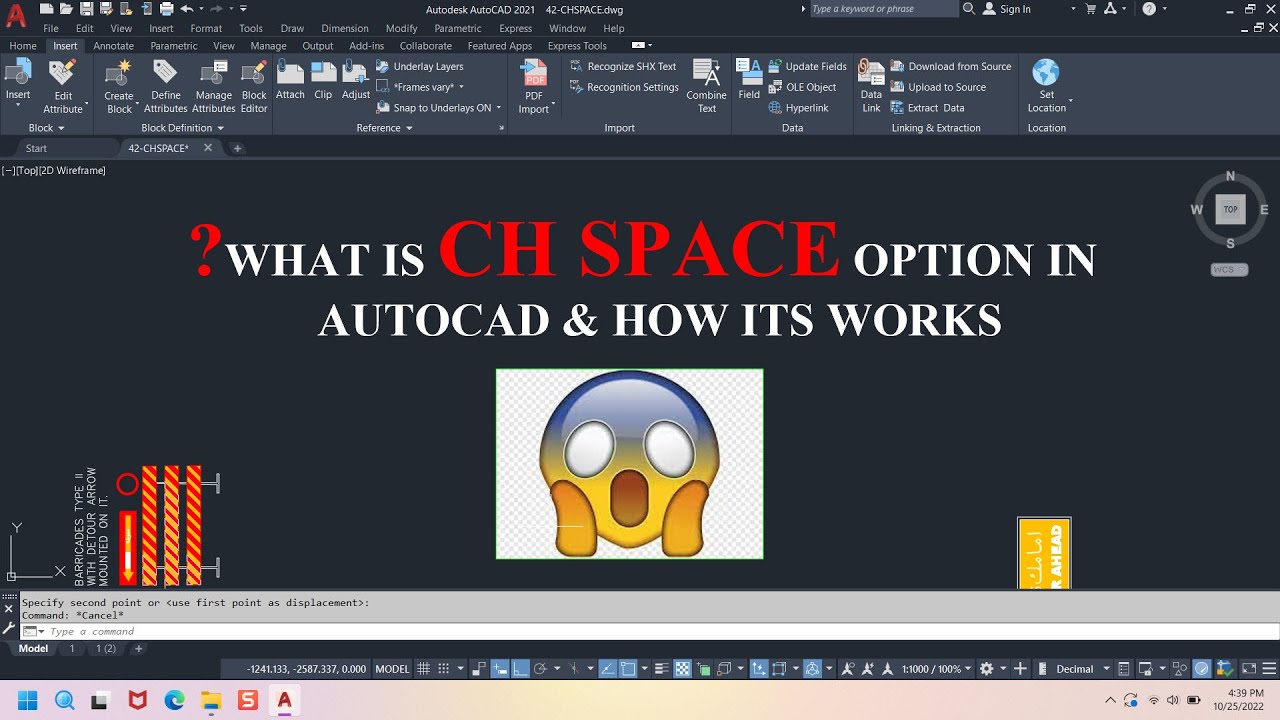This screenshot has width=1280, height=720.
Task: Click Recognize SHX Text button
Action: point(623,66)
